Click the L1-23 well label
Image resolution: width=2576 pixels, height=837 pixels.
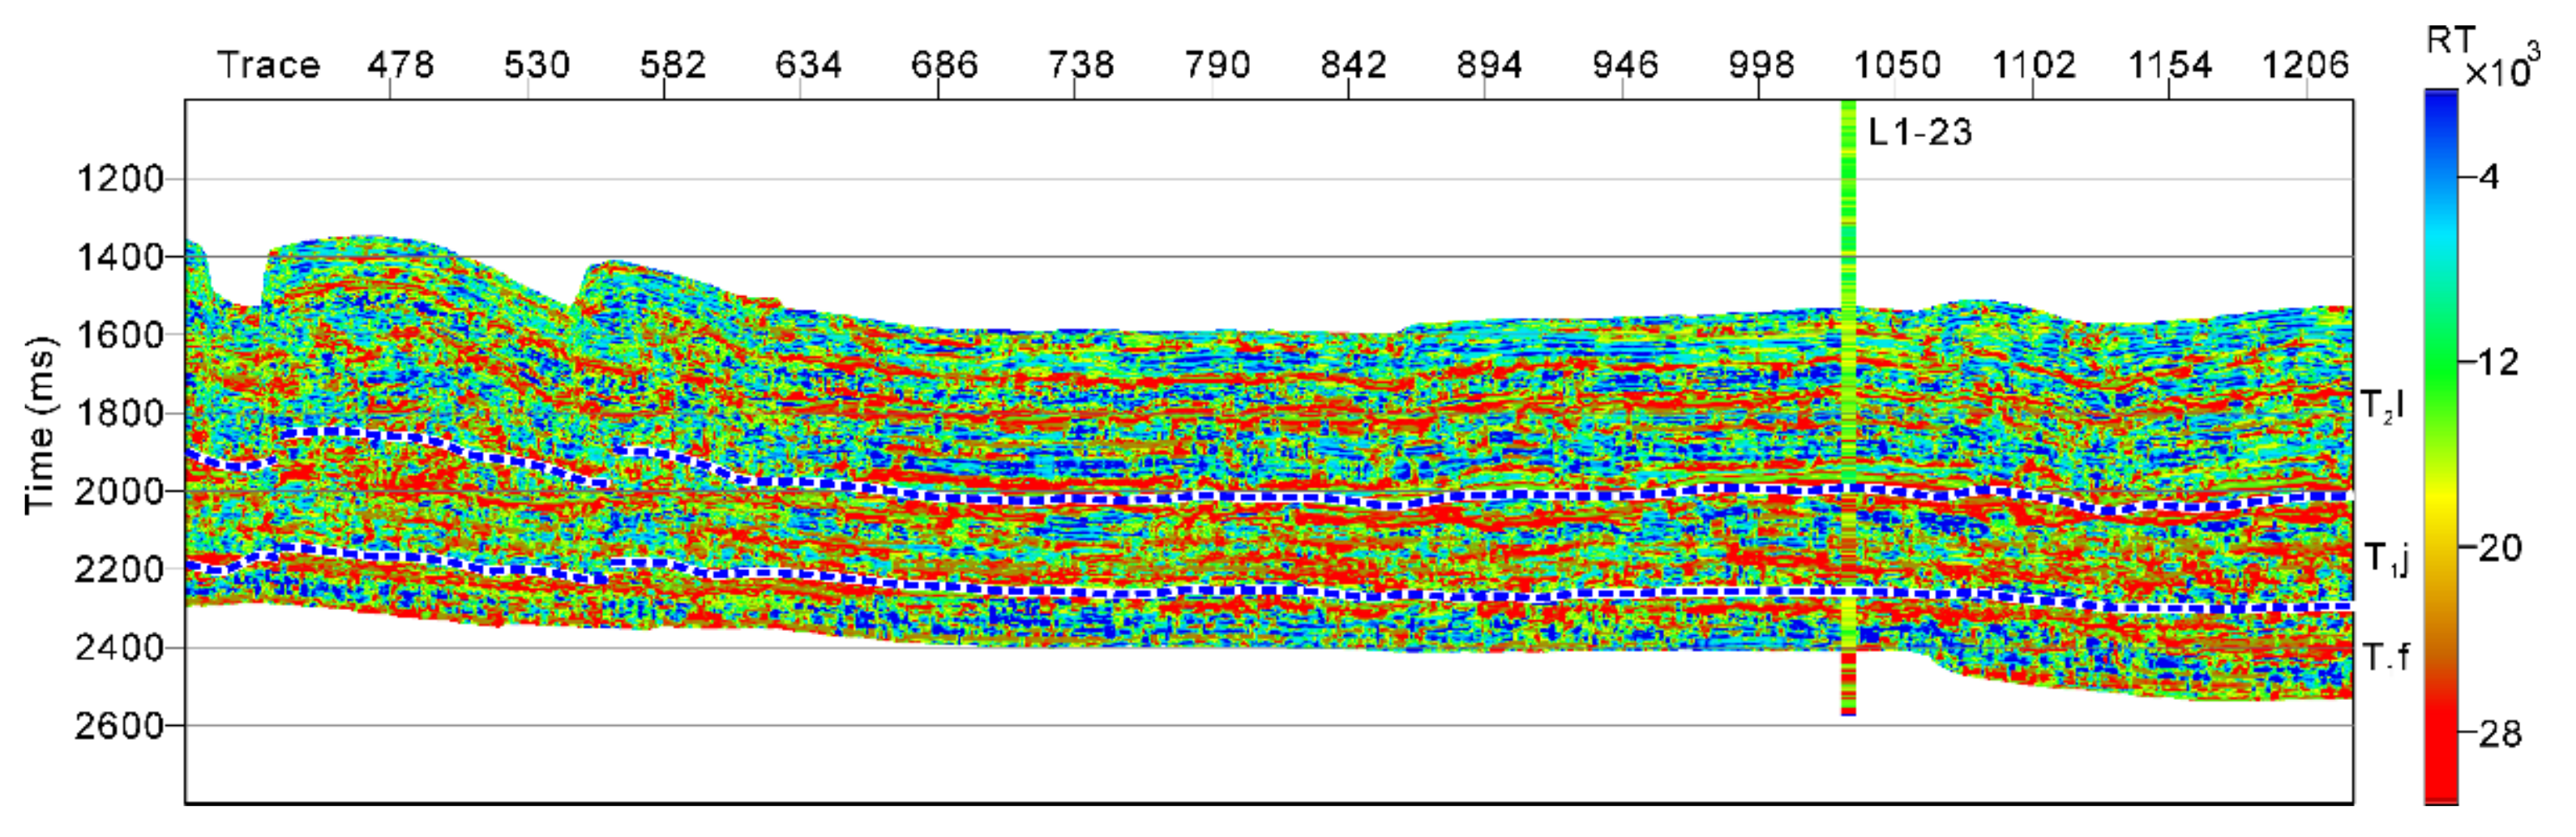point(1919,132)
